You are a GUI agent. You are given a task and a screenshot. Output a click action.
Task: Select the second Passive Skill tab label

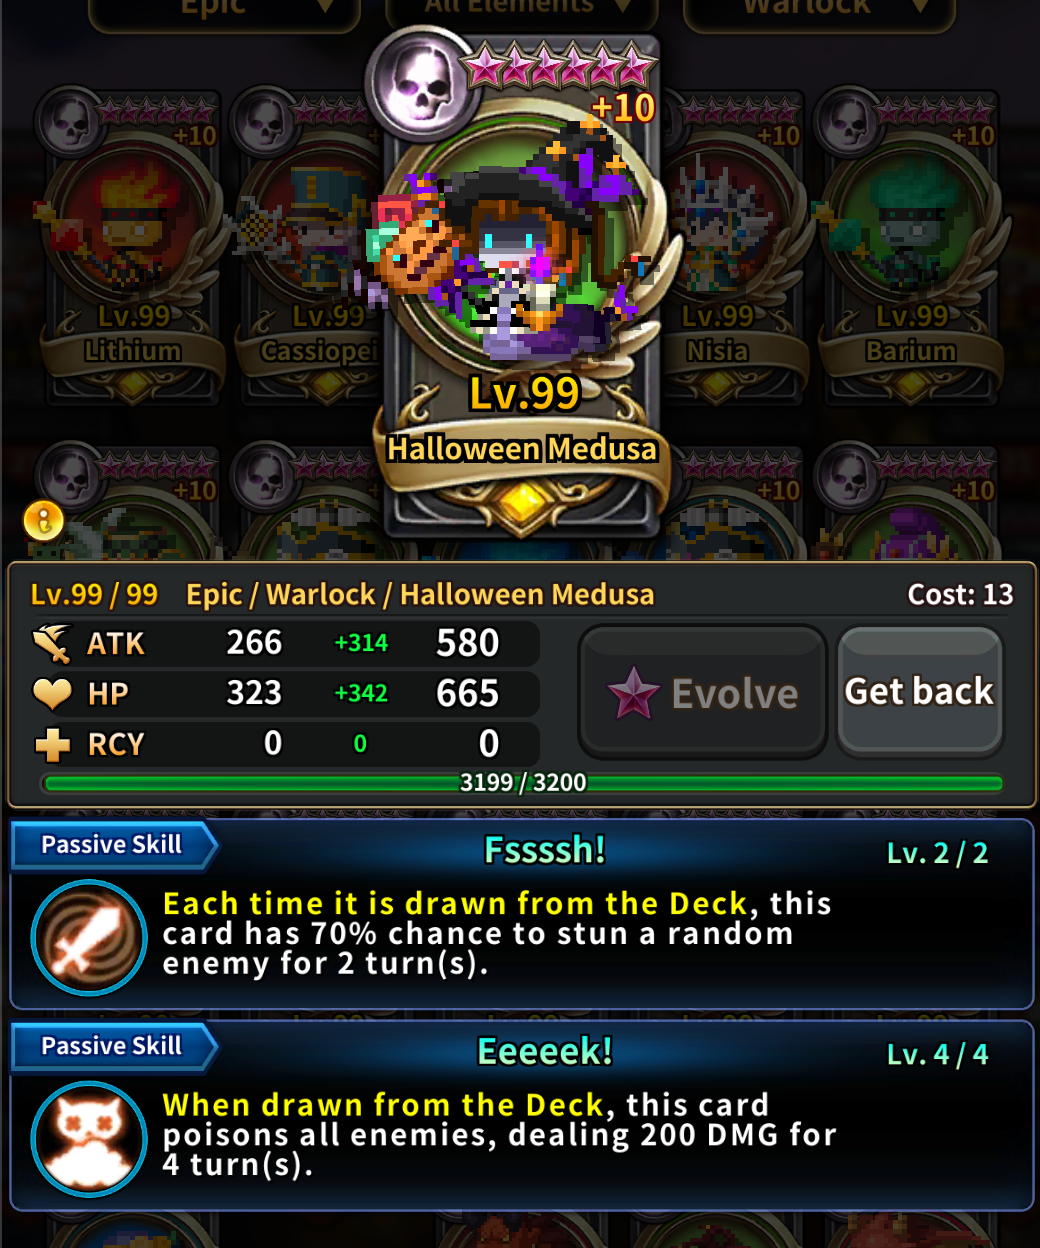(112, 1046)
